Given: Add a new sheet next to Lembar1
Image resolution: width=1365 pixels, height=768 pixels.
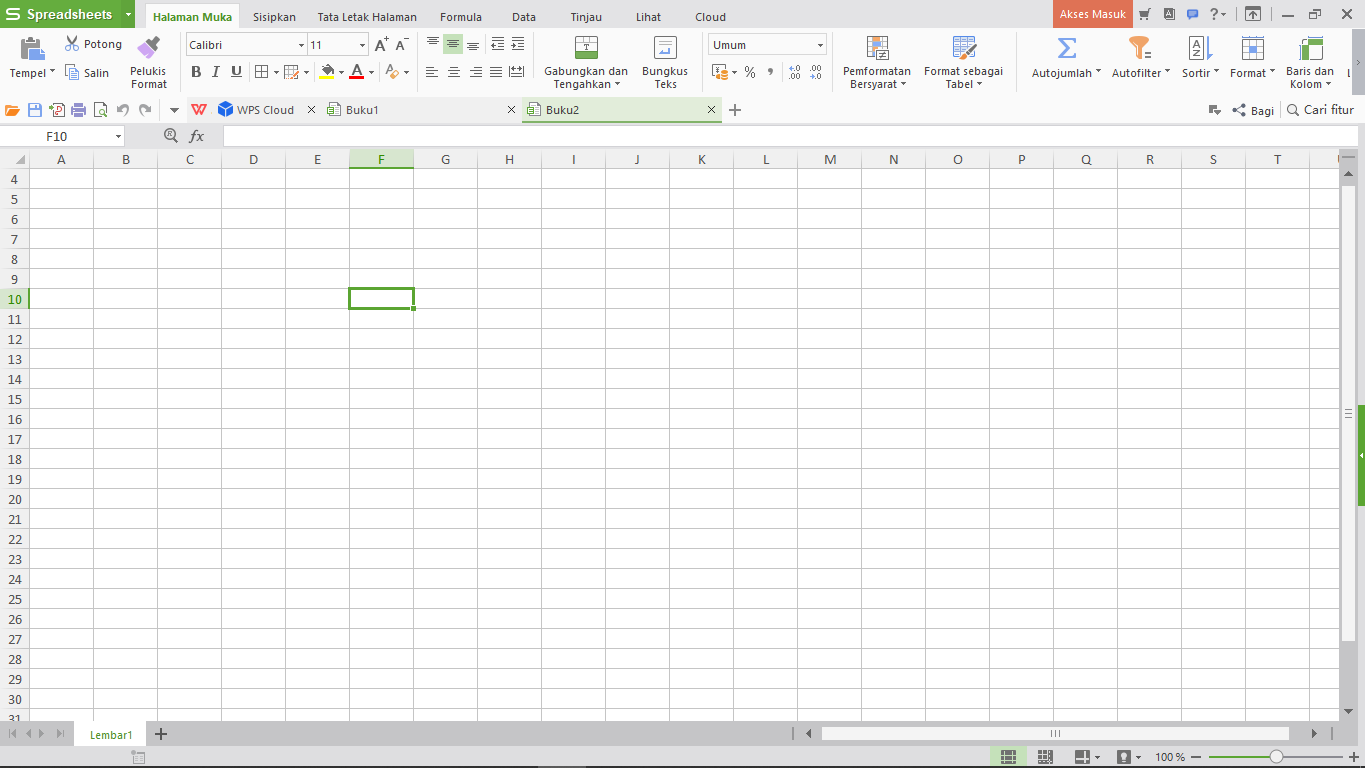Looking at the screenshot, I should click(160, 734).
